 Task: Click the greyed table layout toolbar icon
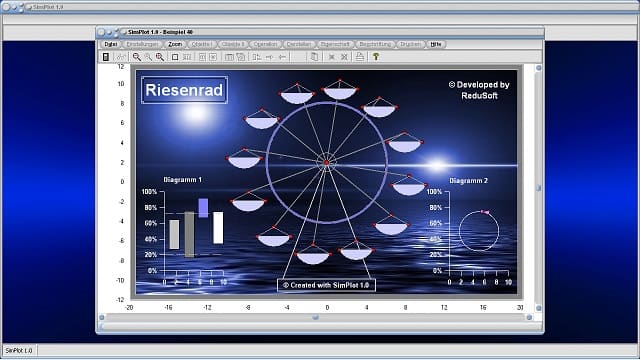tap(229, 57)
